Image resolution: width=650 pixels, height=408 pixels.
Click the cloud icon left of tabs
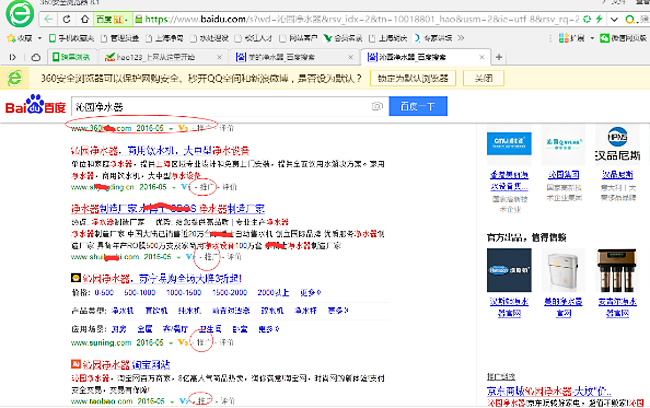36,57
